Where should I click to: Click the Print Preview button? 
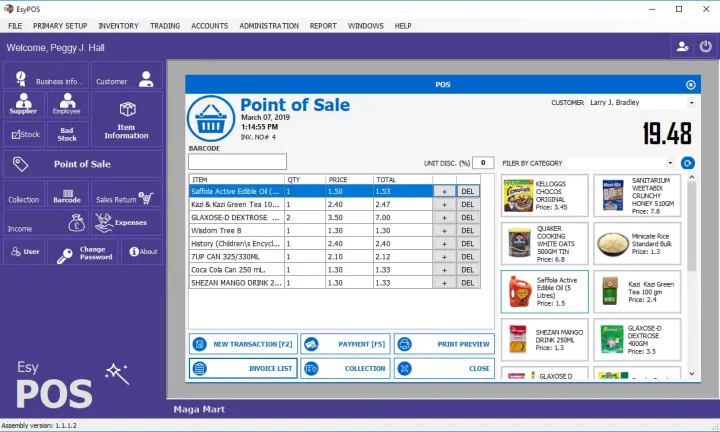pyautogui.click(x=444, y=344)
